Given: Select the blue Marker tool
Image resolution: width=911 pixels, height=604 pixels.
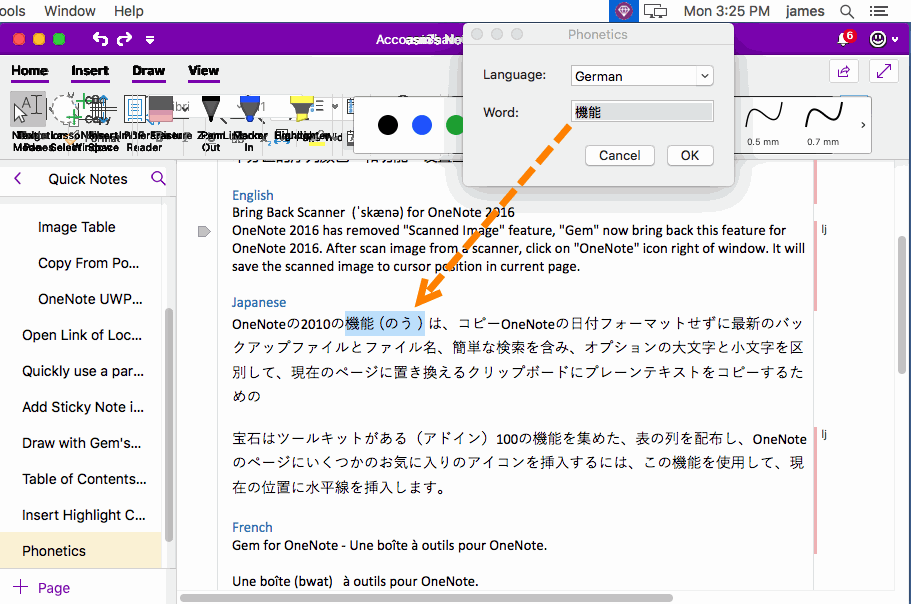Looking at the screenshot, I should [x=249, y=109].
